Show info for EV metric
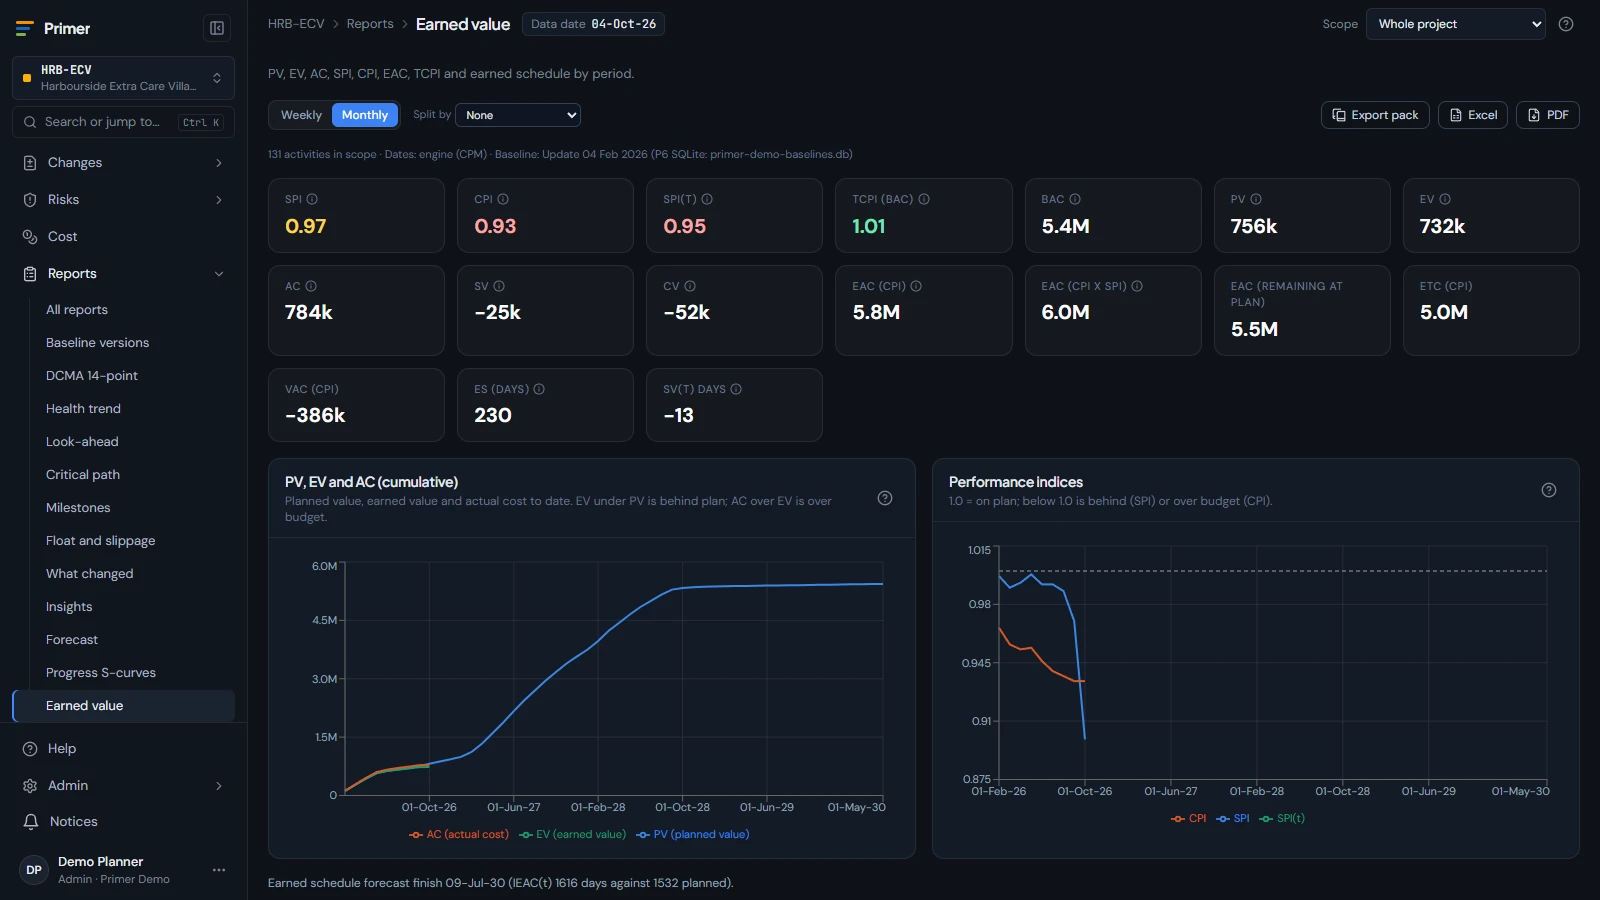The width and height of the screenshot is (1600, 900). pos(1445,199)
